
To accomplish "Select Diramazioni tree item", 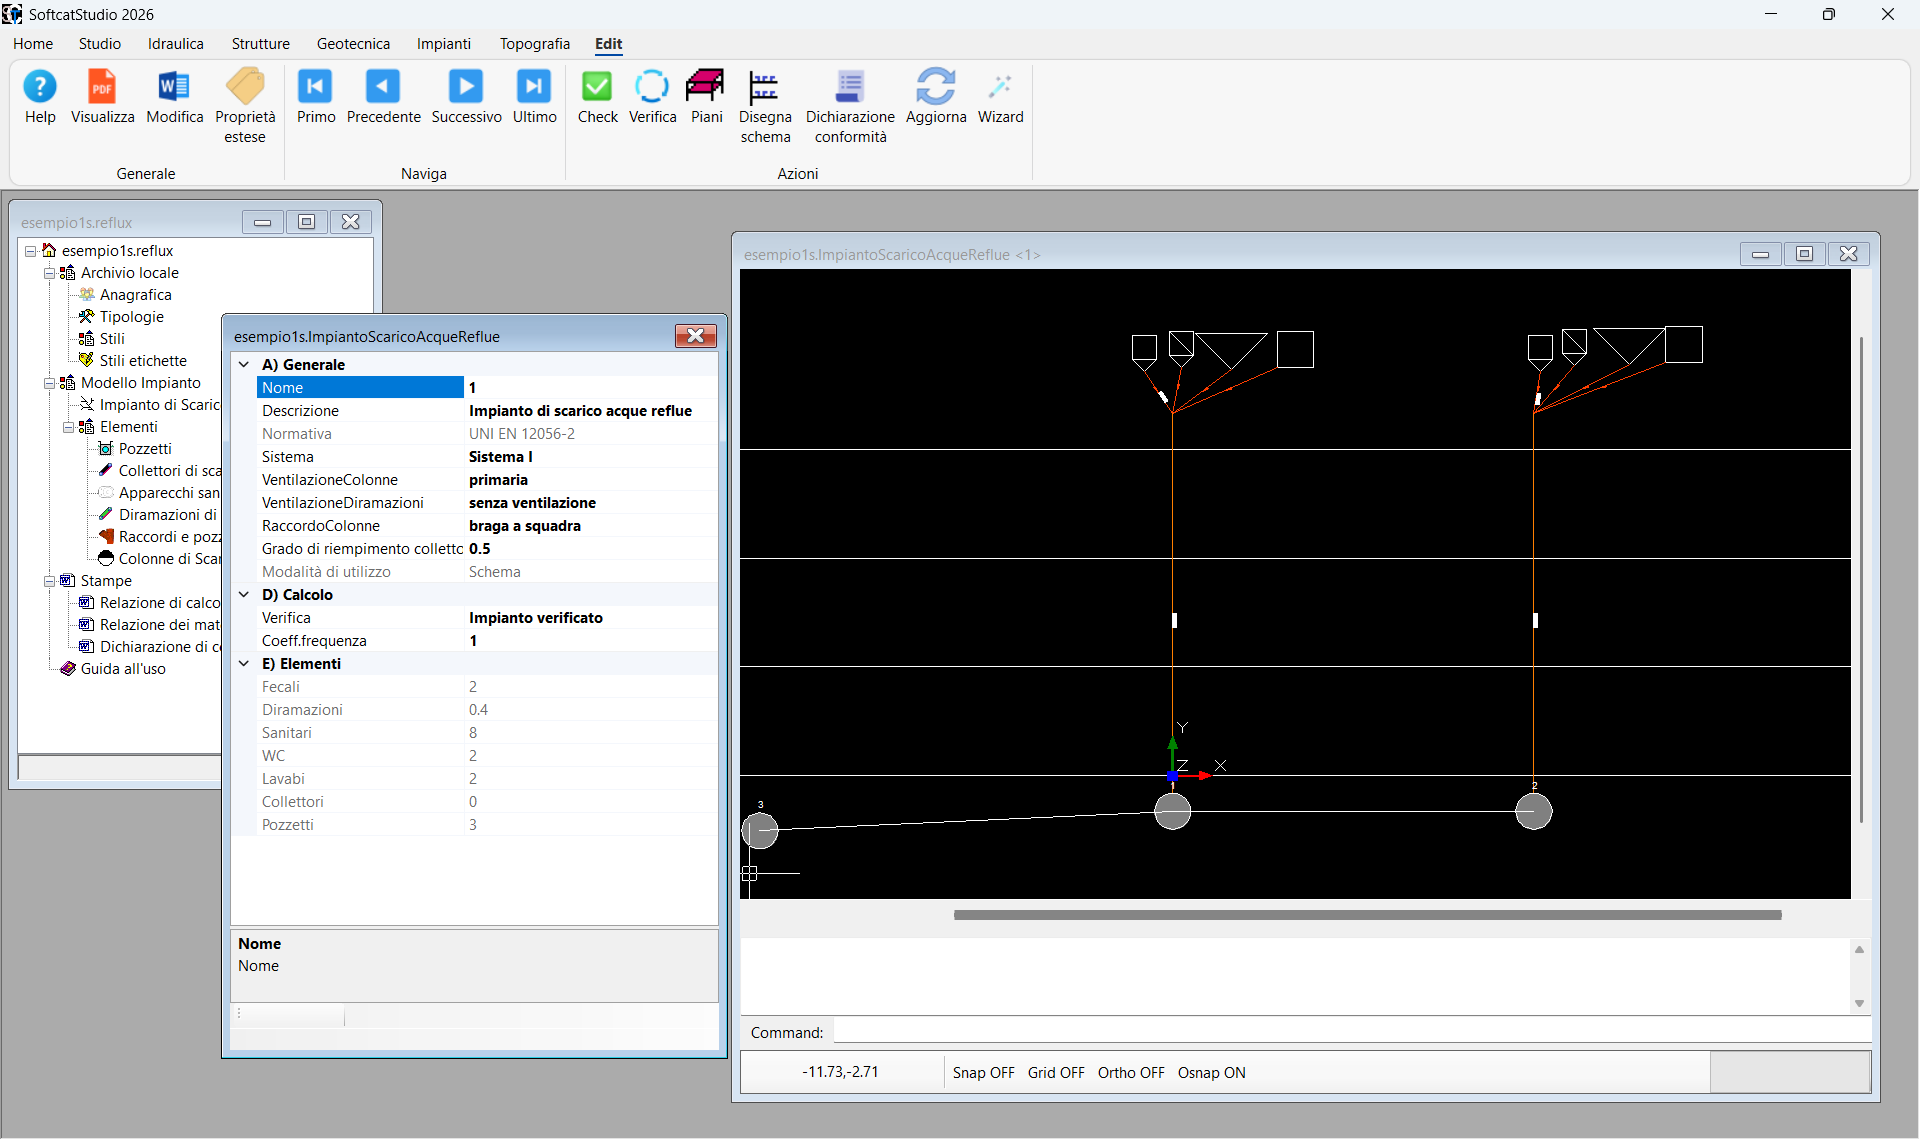I will tap(160, 515).
